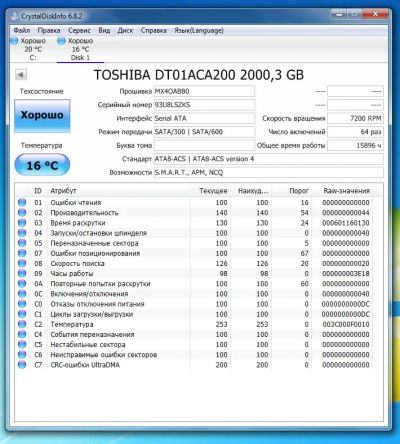Viewport: 400px width, 444px height.
Task: Click the status orb for attribute 01
Action: coord(22,202)
